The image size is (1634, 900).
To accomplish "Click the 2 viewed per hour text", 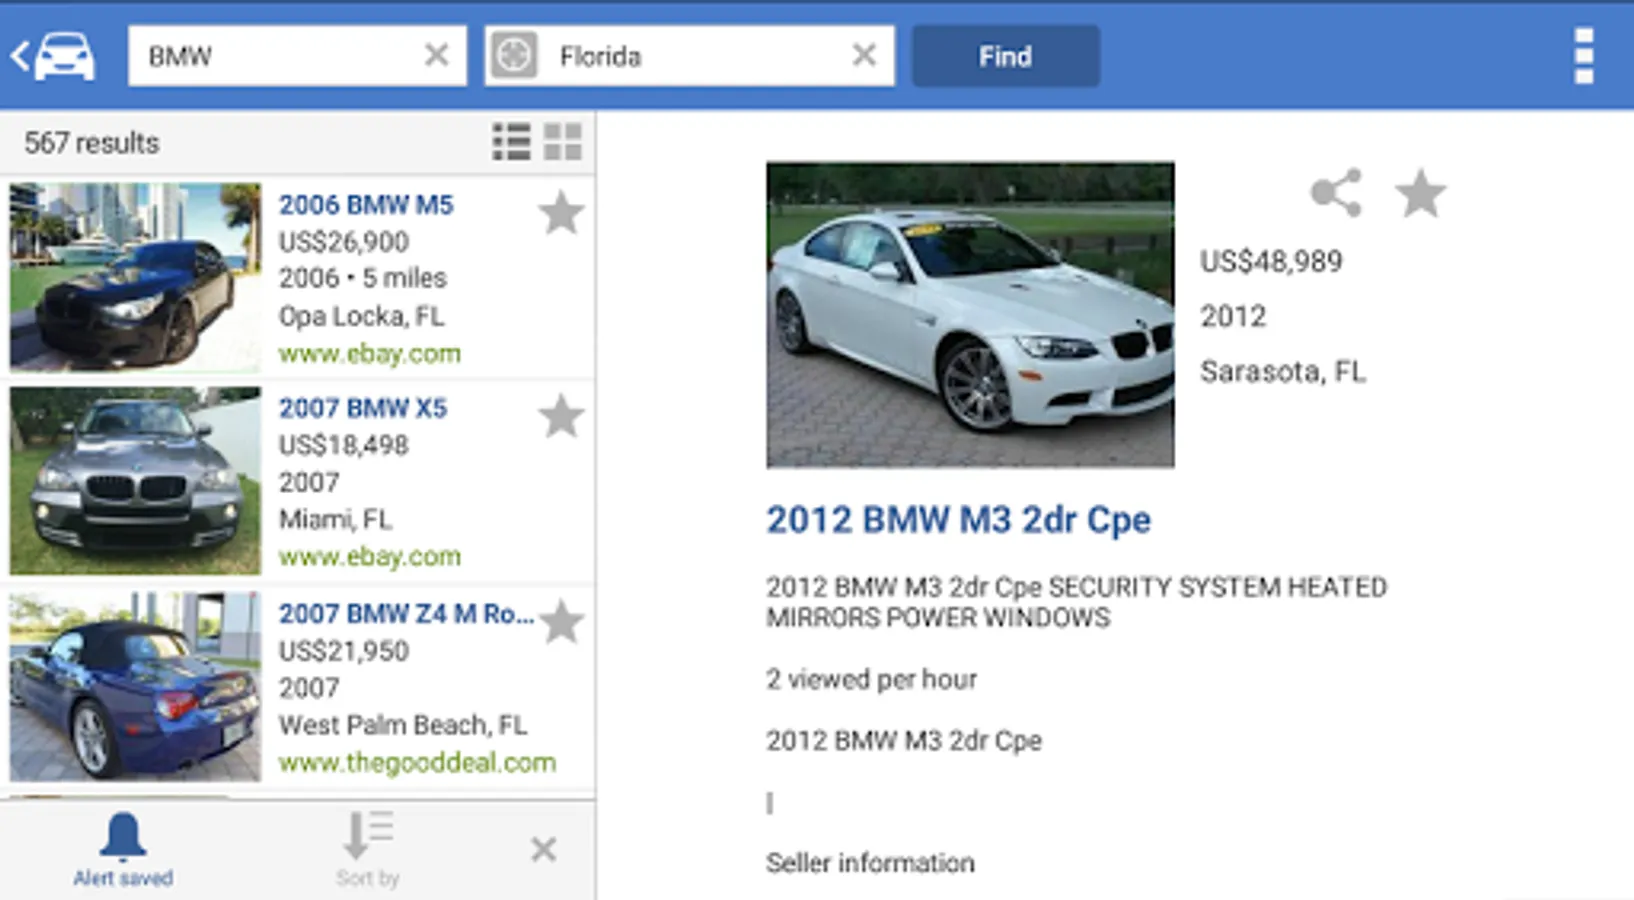I will click(871, 680).
